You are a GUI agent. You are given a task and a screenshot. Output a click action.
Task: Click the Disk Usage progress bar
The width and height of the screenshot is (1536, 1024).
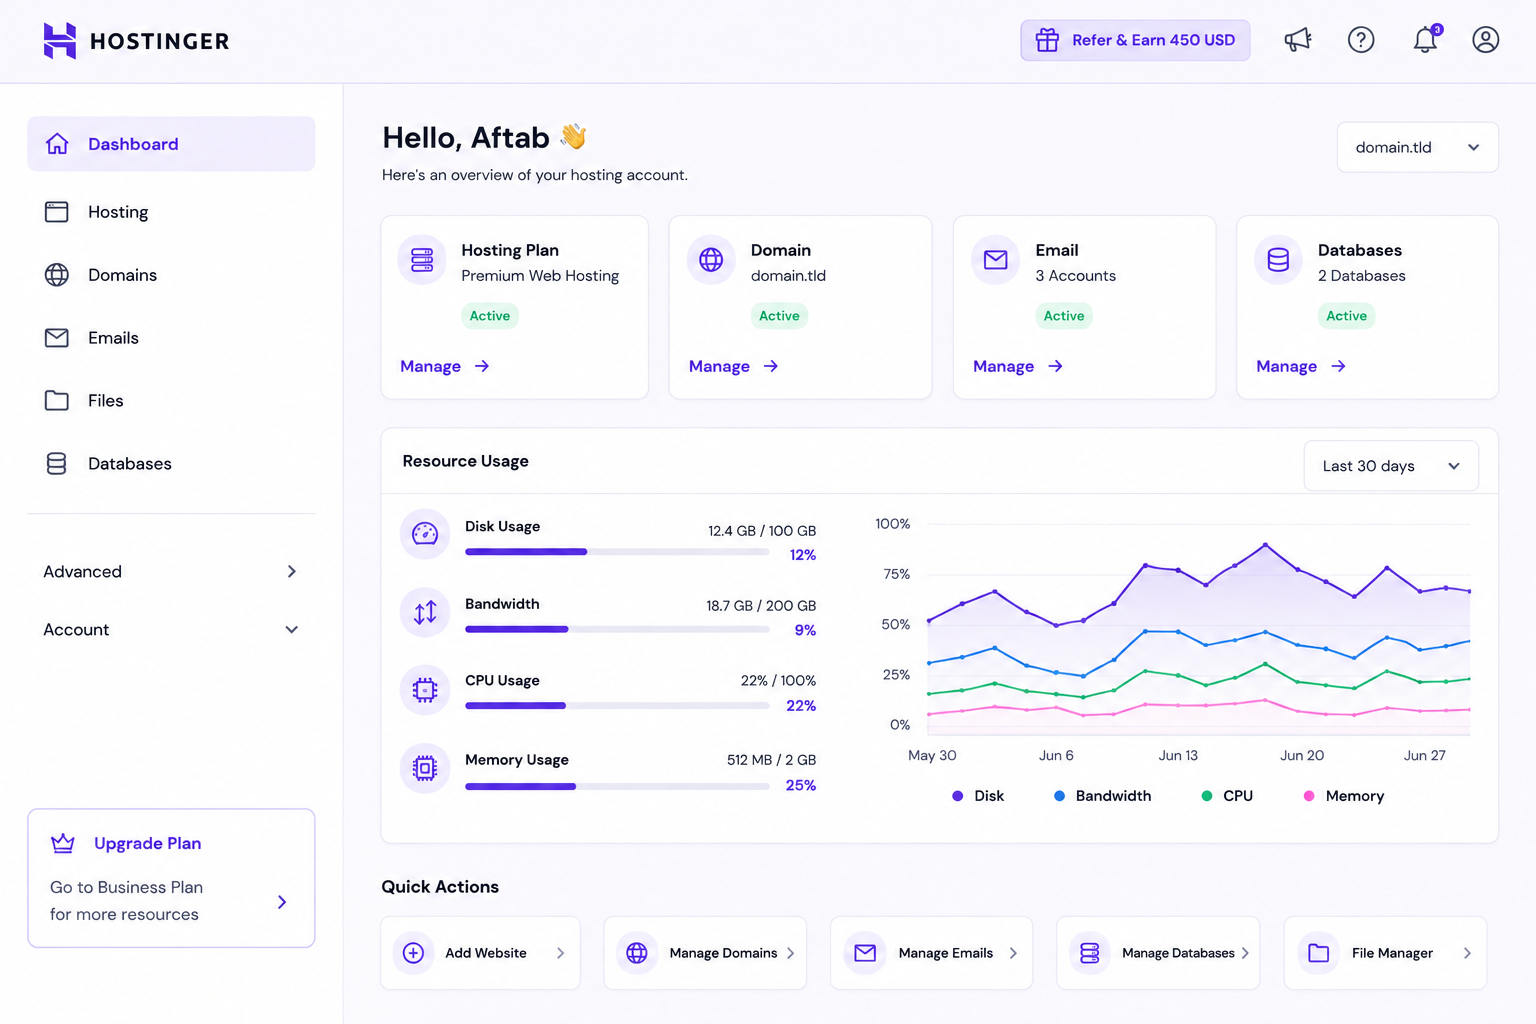[617, 552]
